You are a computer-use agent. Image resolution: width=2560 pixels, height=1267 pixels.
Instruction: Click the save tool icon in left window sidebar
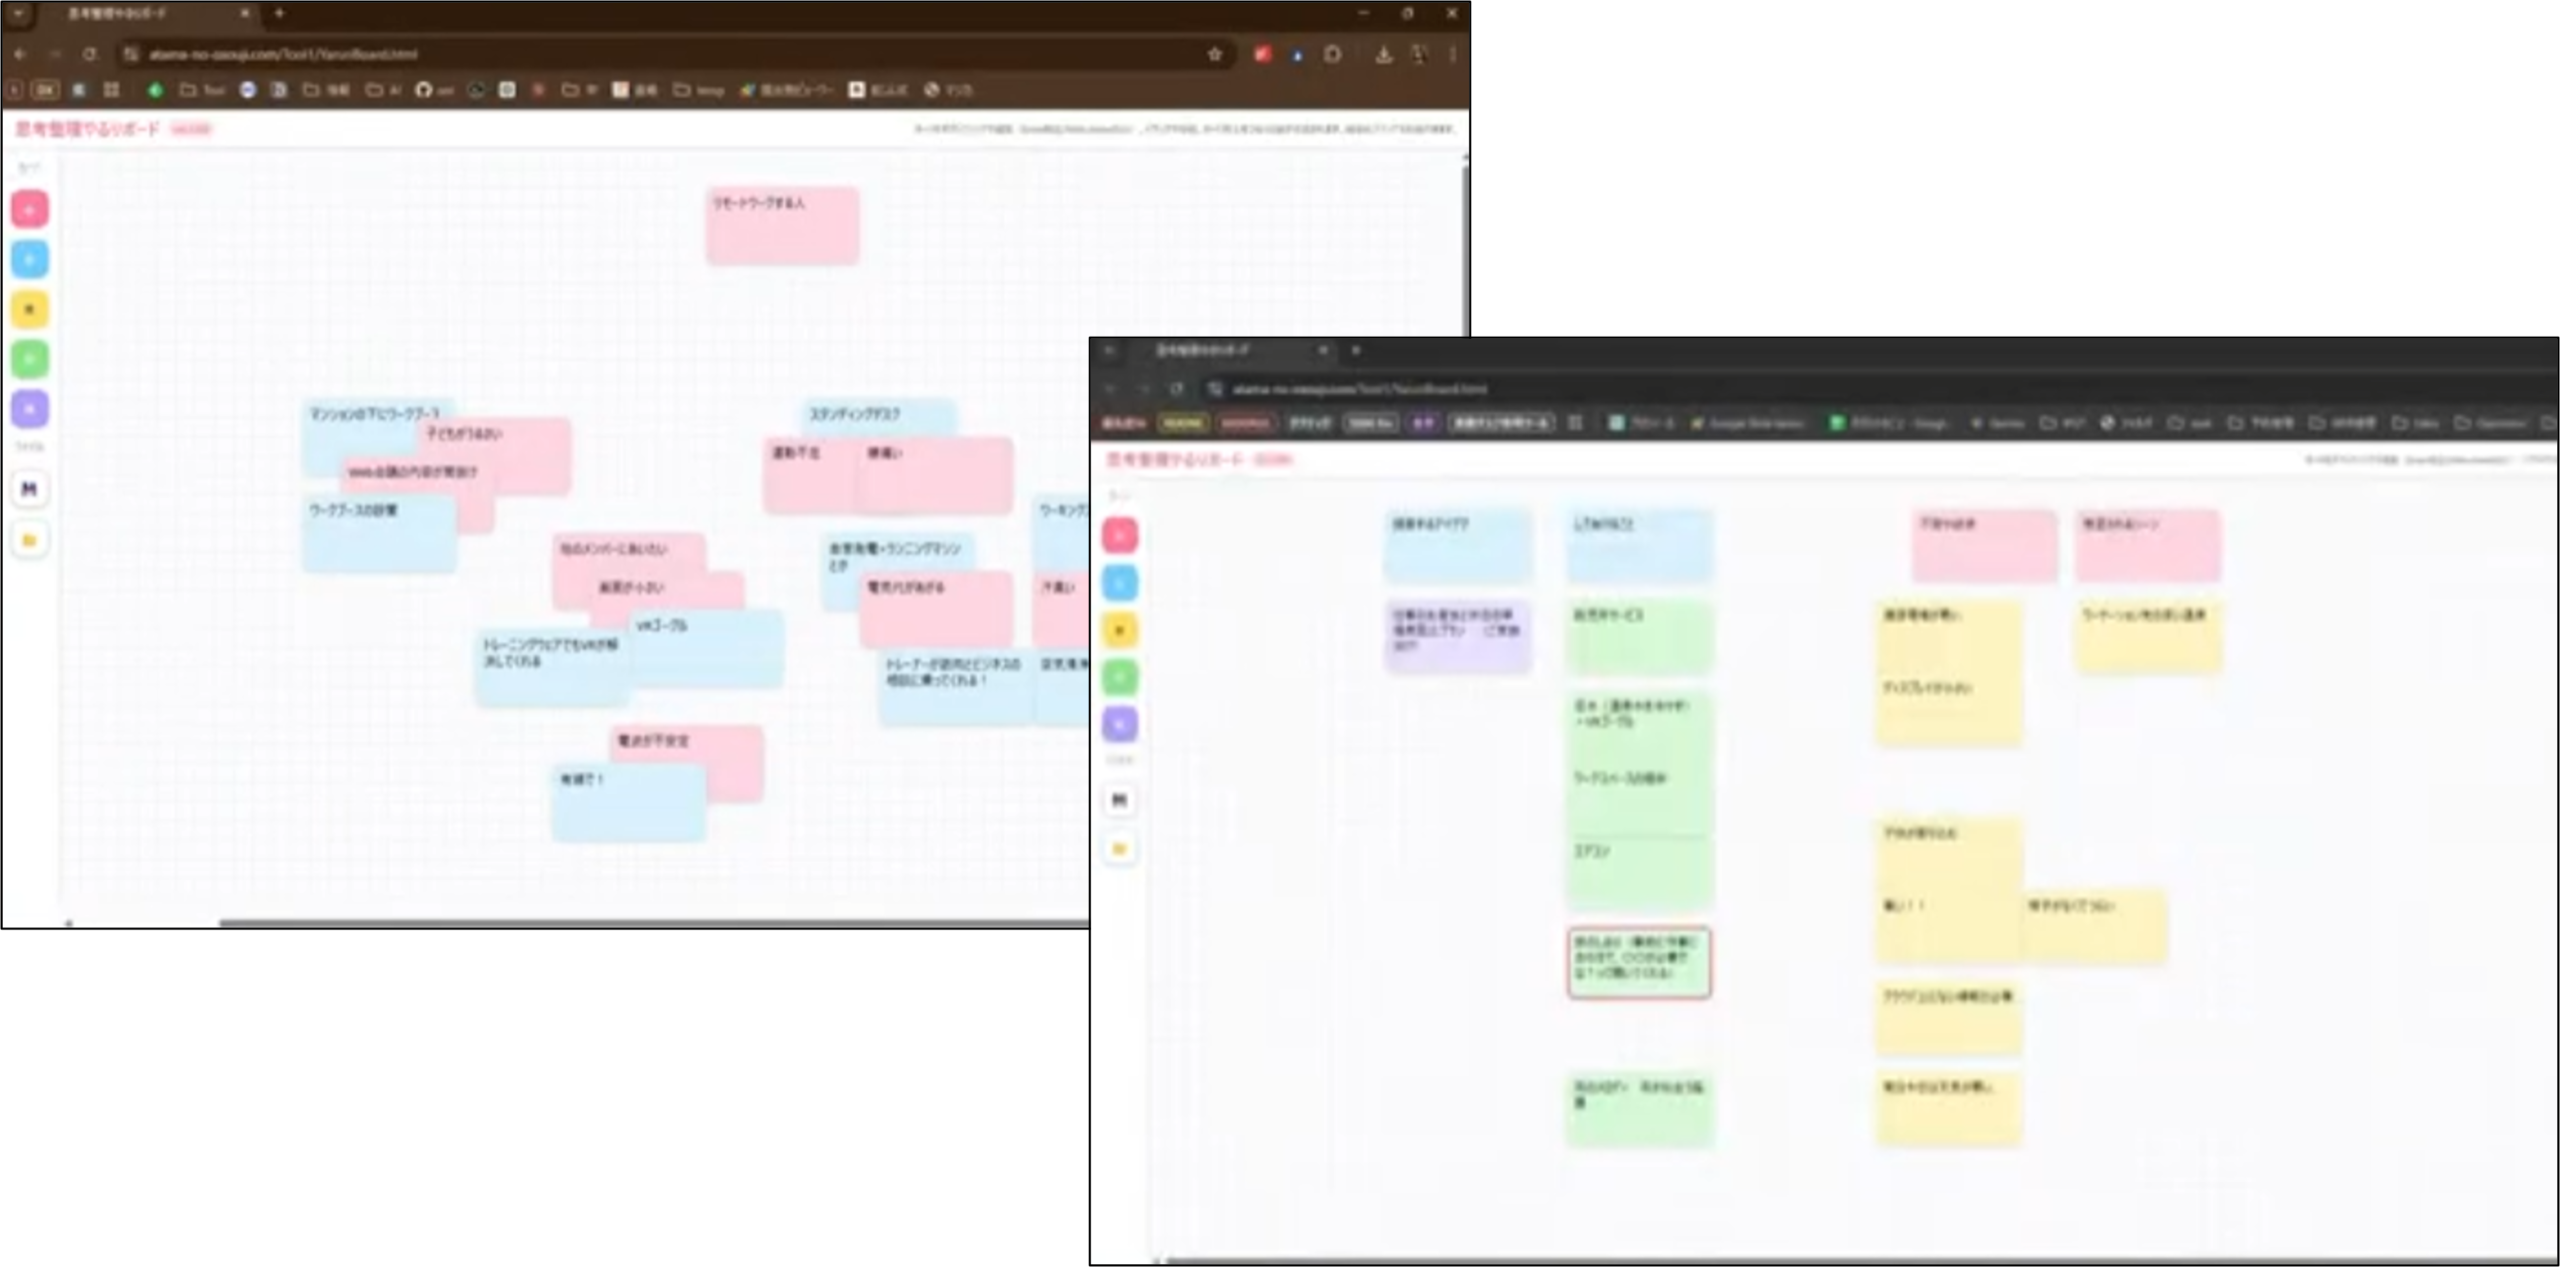(30, 489)
